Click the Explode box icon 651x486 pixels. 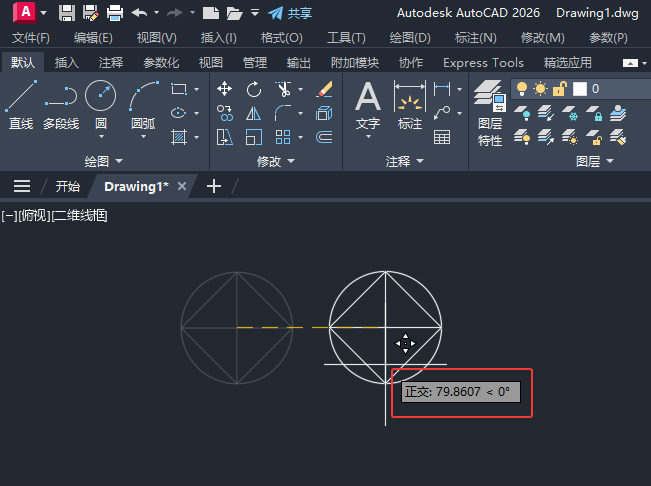[x=324, y=113]
